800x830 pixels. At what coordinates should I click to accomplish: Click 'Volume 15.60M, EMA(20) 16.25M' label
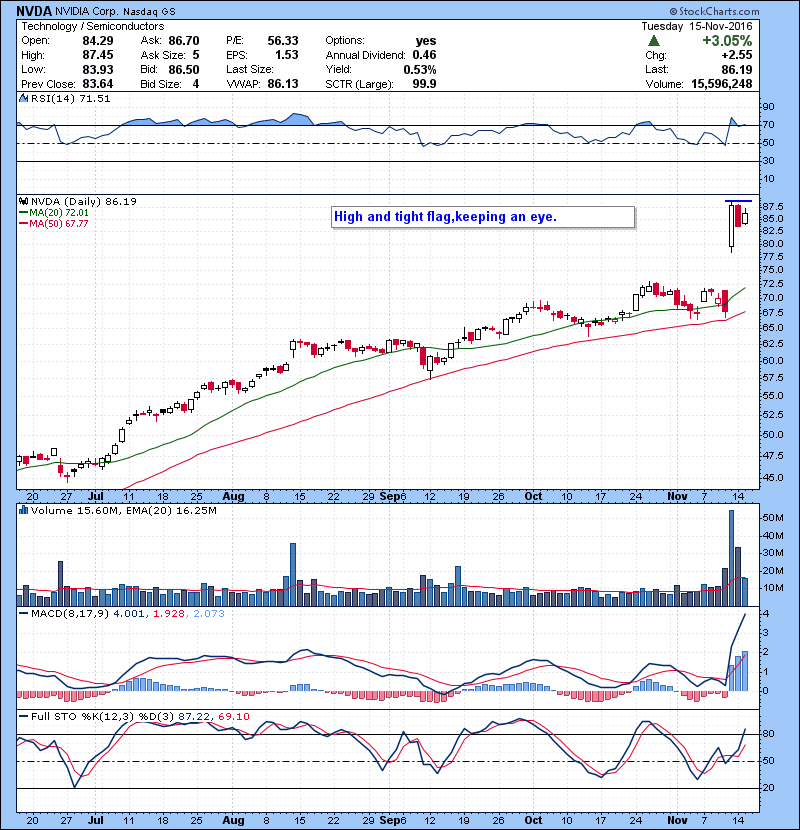[x=123, y=511]
